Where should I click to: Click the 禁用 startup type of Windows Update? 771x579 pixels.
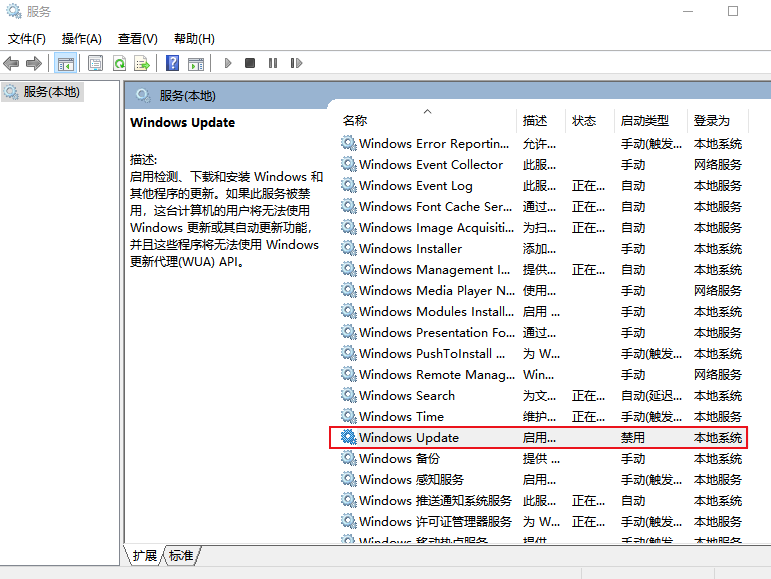(x=632, y=437)
